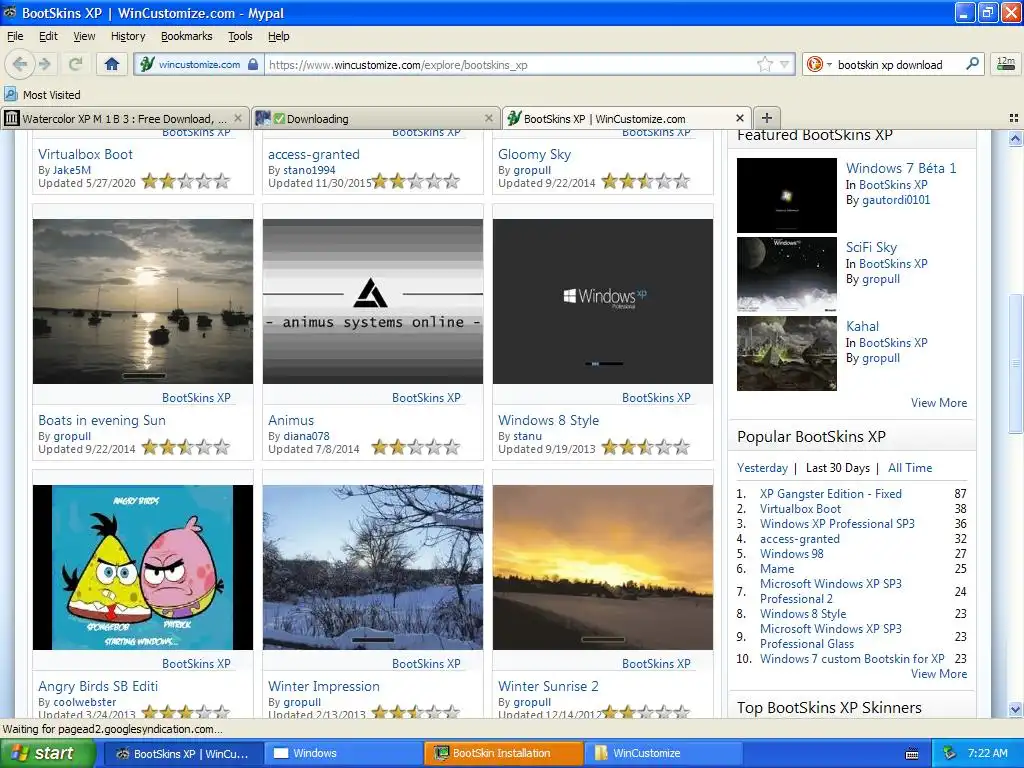The image size is (1024, 768).
Task: Open the Windows Start button
Action: [48, 753]
